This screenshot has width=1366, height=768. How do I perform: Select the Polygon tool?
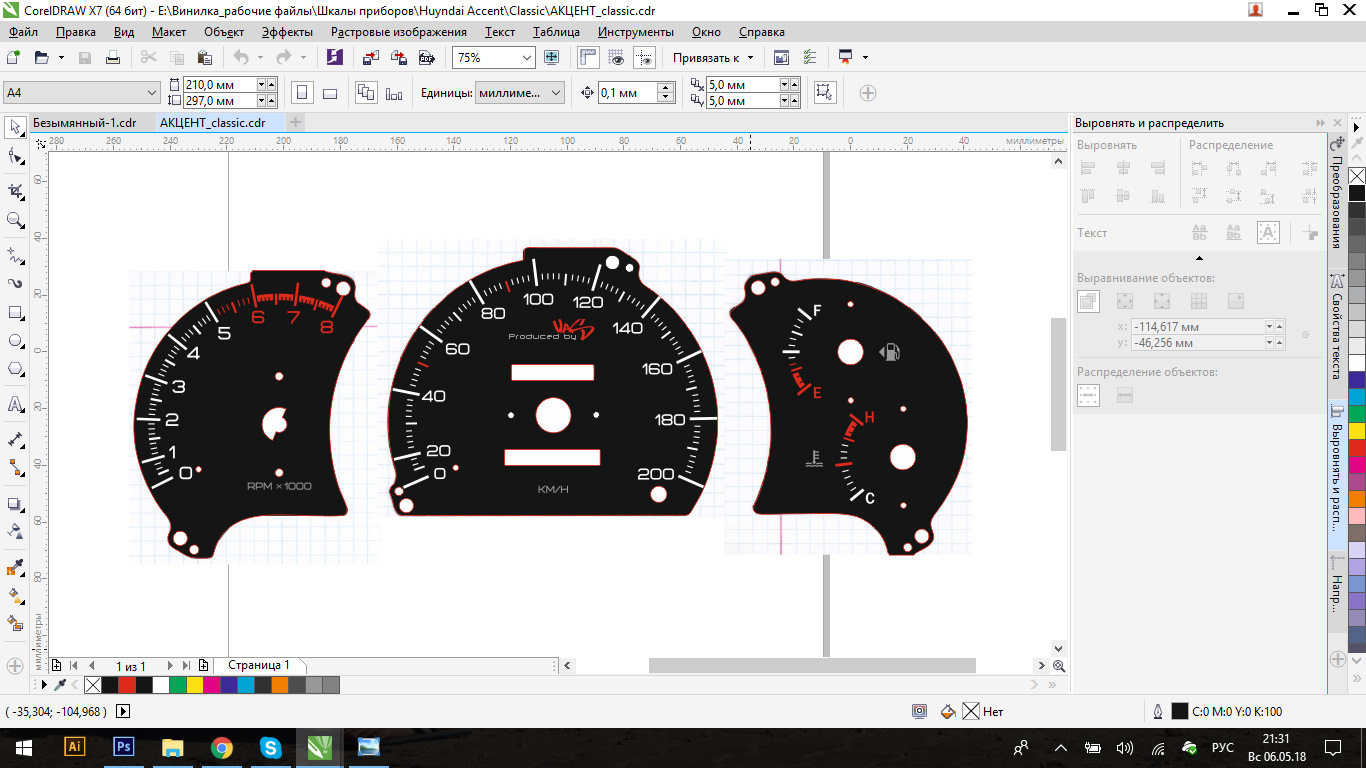click(x=15, y=370)
